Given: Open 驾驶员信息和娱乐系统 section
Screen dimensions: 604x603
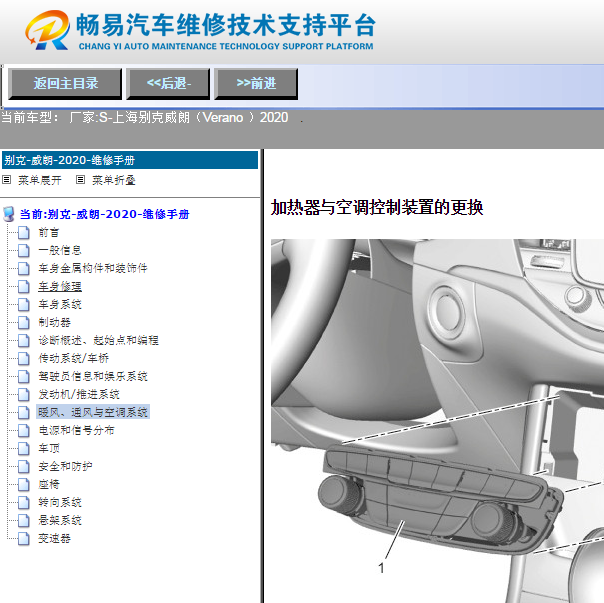Looking at the screenshot, I should pos(92,376).
